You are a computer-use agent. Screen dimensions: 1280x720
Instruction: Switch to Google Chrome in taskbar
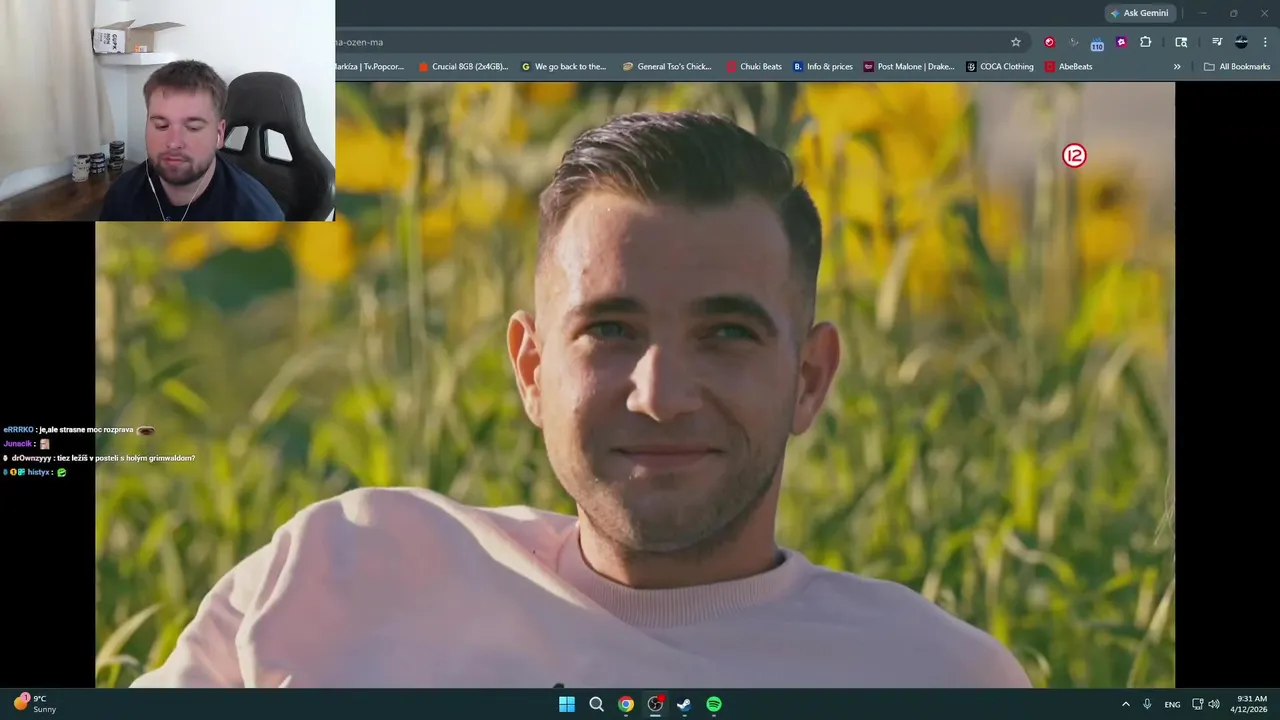625,704
